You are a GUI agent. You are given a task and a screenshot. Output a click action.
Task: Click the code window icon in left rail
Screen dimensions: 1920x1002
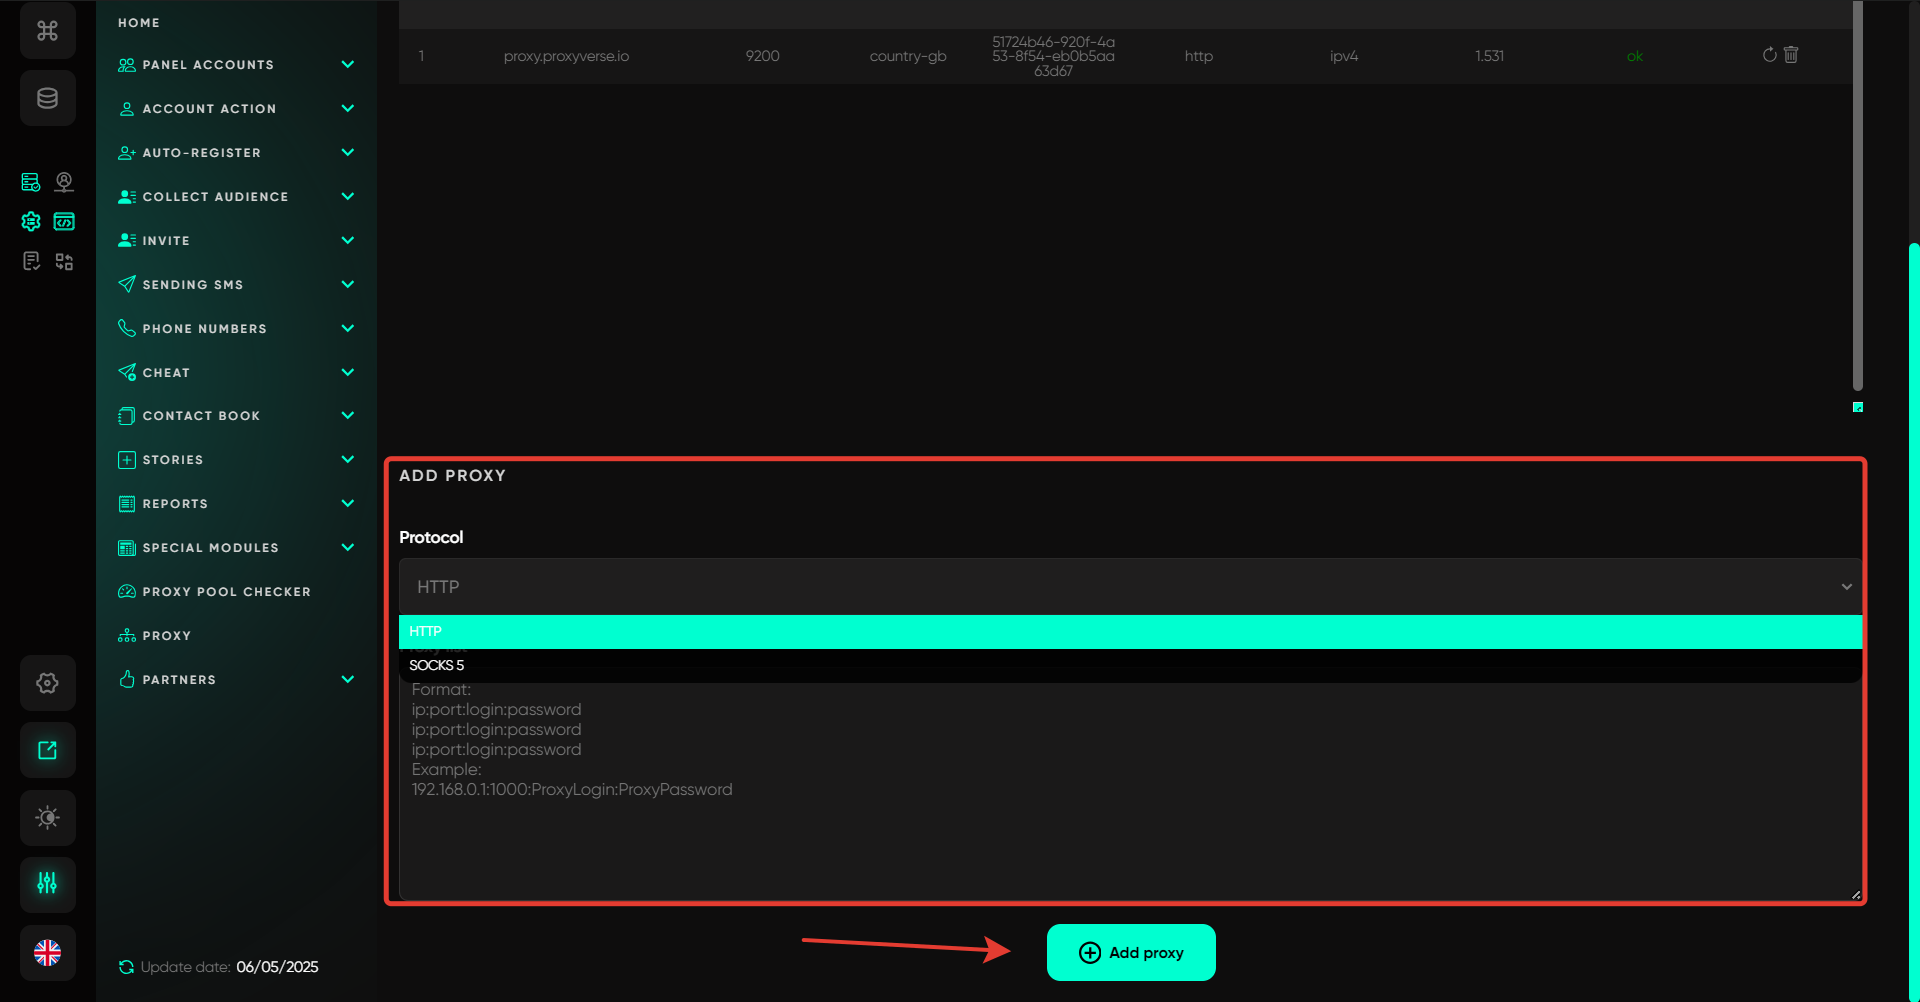click(64, 221)
